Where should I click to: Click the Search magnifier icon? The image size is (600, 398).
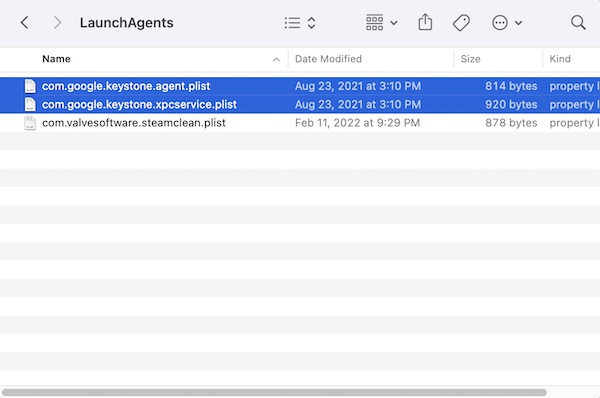click(x=578, y=23)
